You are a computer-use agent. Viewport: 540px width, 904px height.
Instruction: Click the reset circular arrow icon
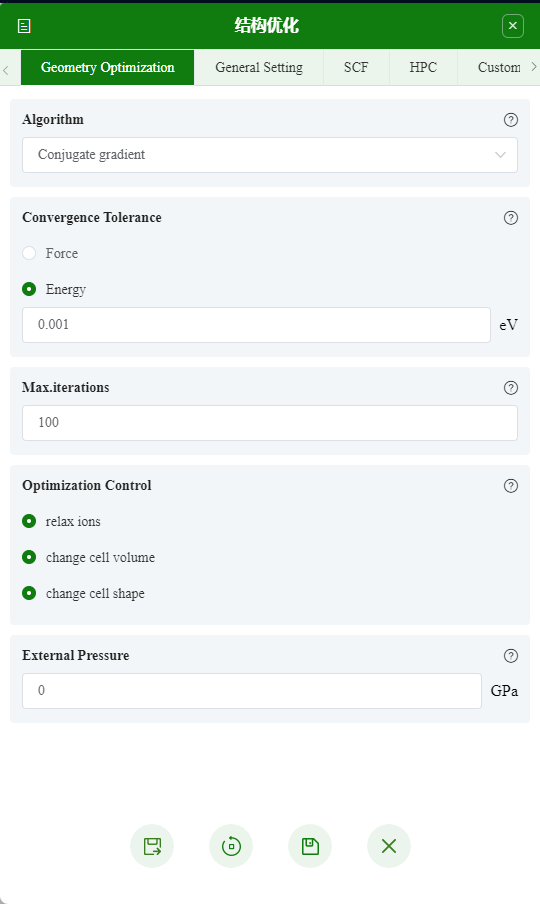pyautogui.click(x=231, y=846)
